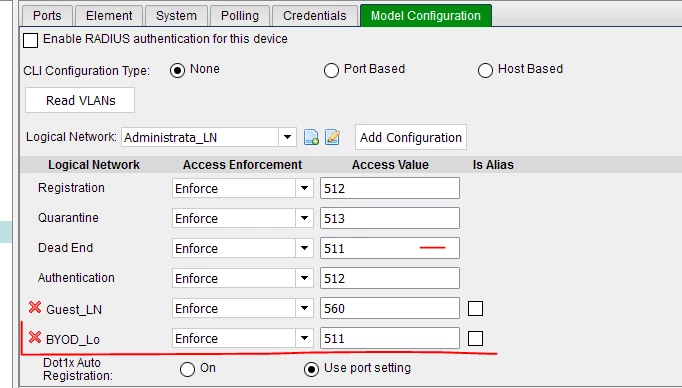682x388 pixels.
Task: Remove the Guest_LN row via red X
Action: pyautogui.click(x=35, y=308)
